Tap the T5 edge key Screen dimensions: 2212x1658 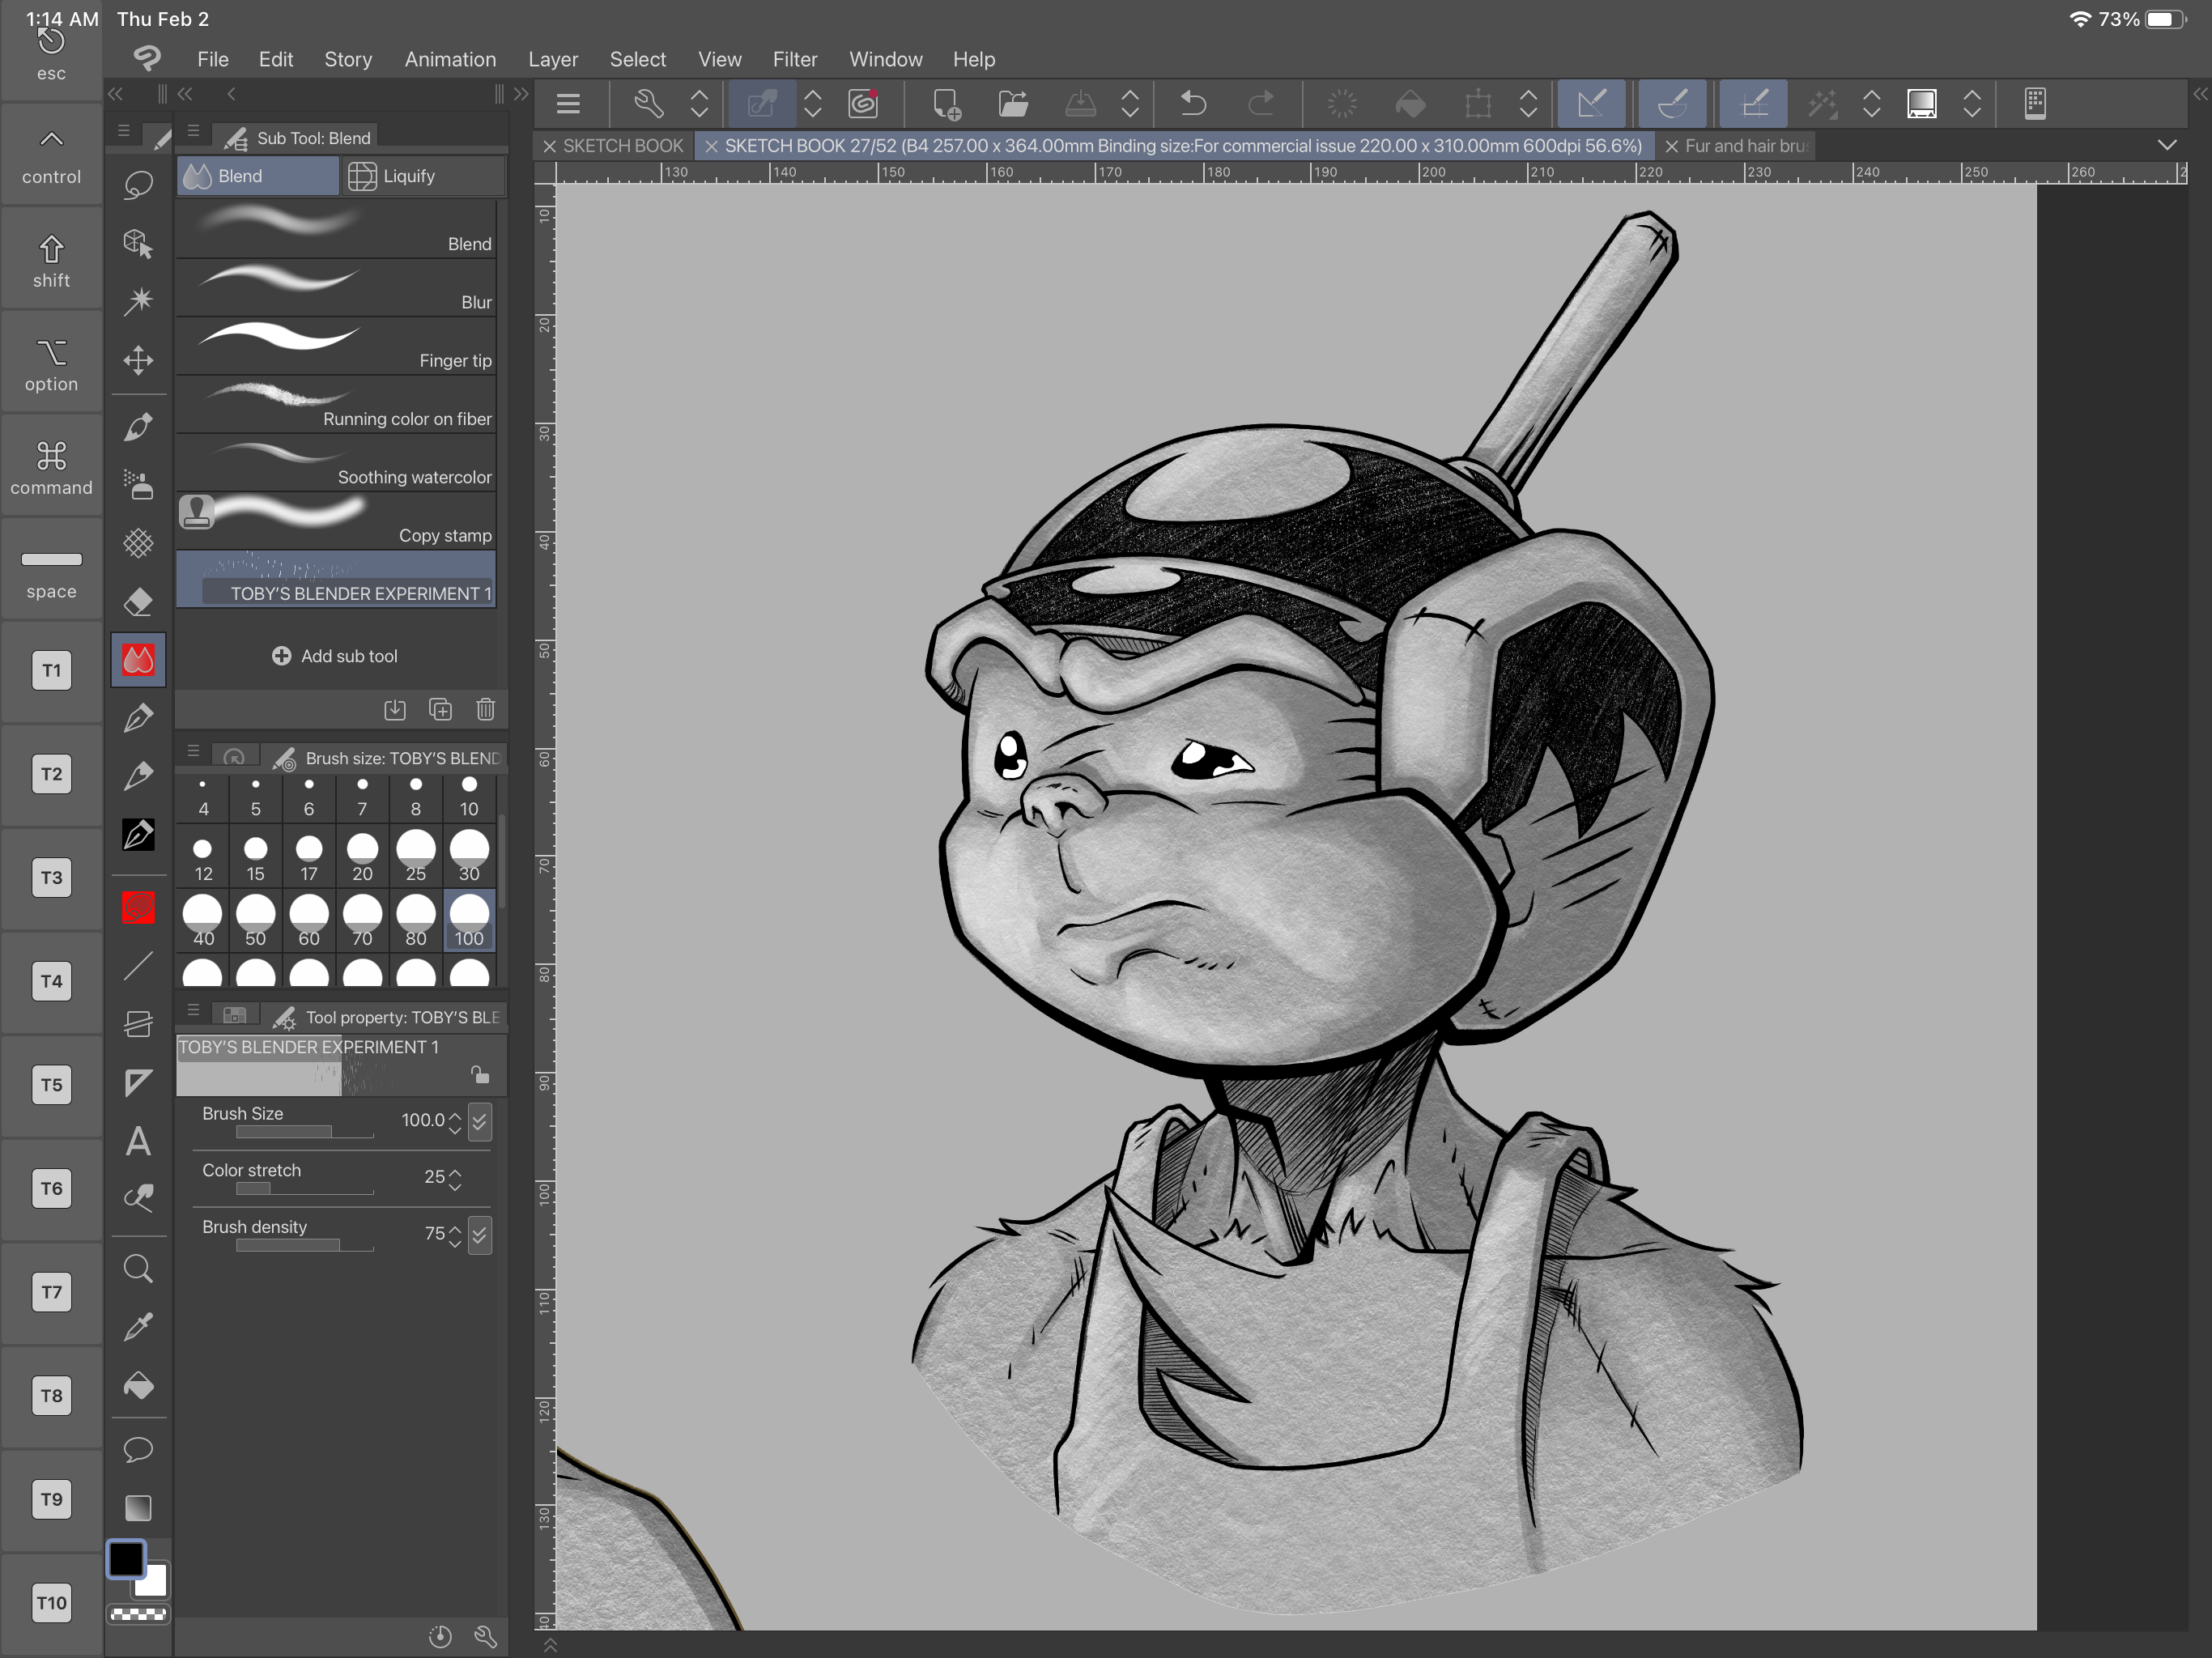click(51, 1085)
